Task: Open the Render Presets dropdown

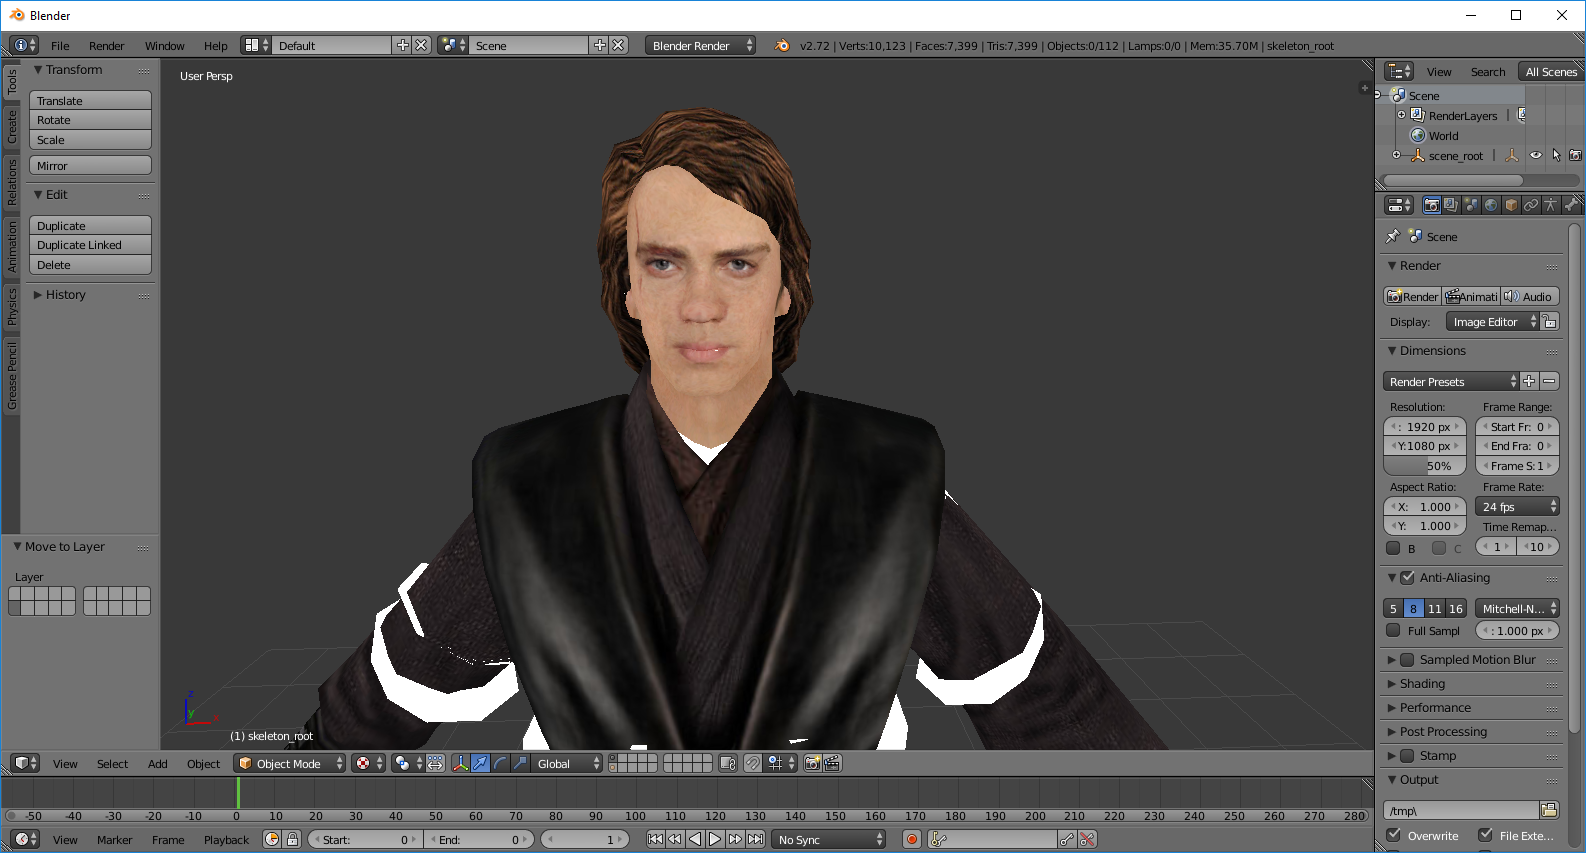Action: tap(1451, 381)
